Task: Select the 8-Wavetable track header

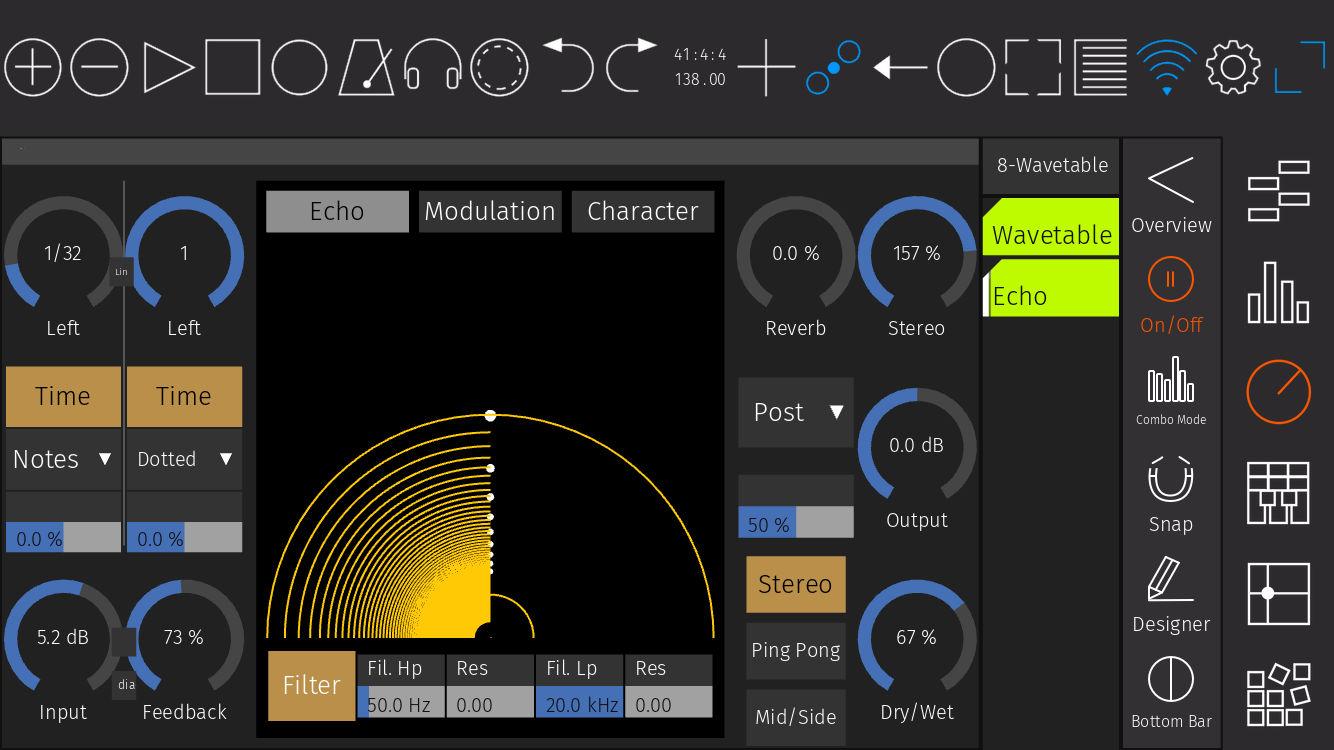Action: [1051, 166]
